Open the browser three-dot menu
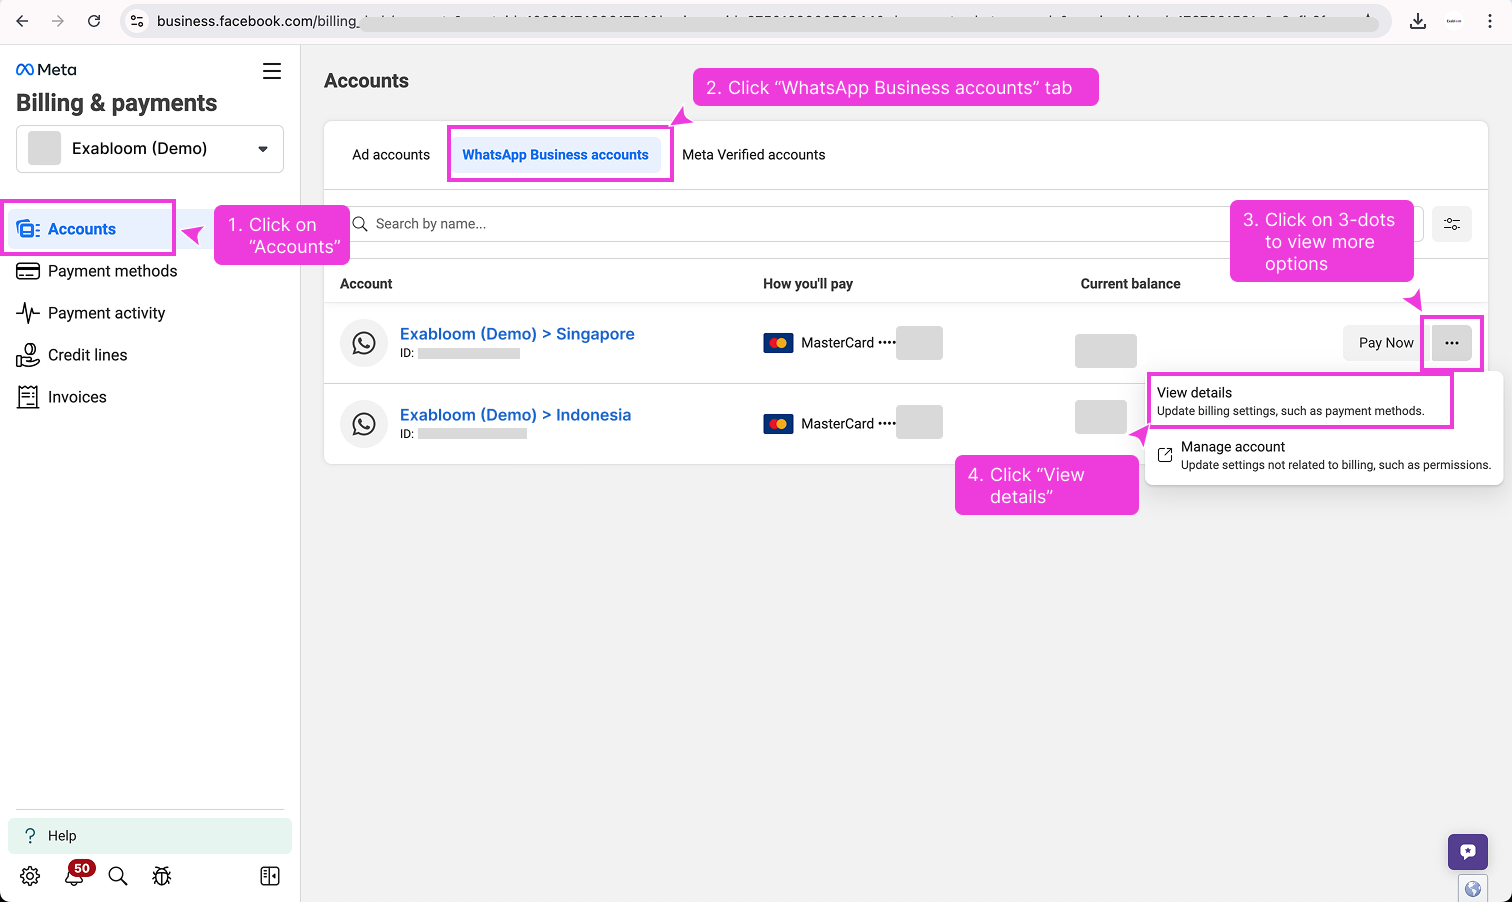 (1490, 21)
